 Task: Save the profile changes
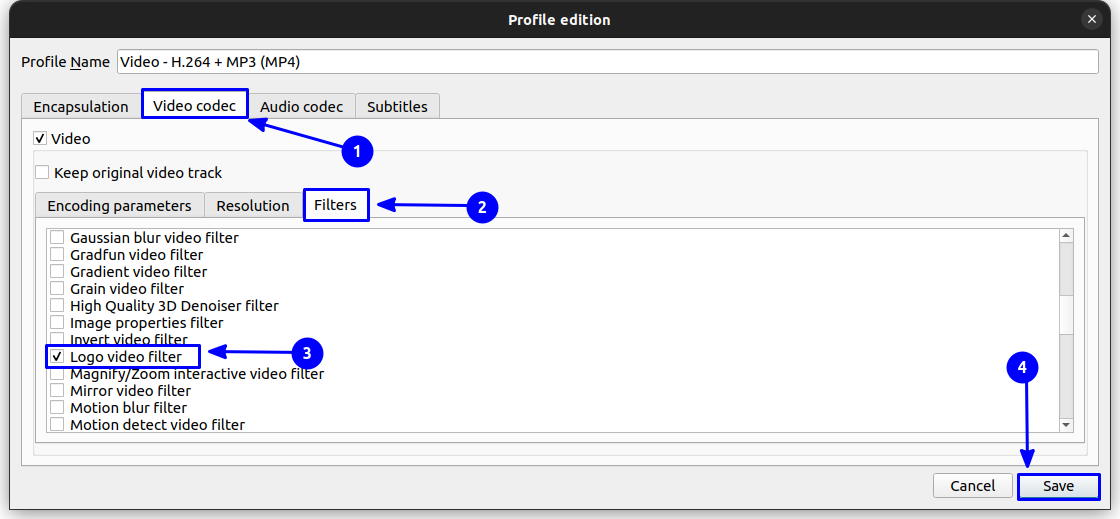pos(1058,486)
